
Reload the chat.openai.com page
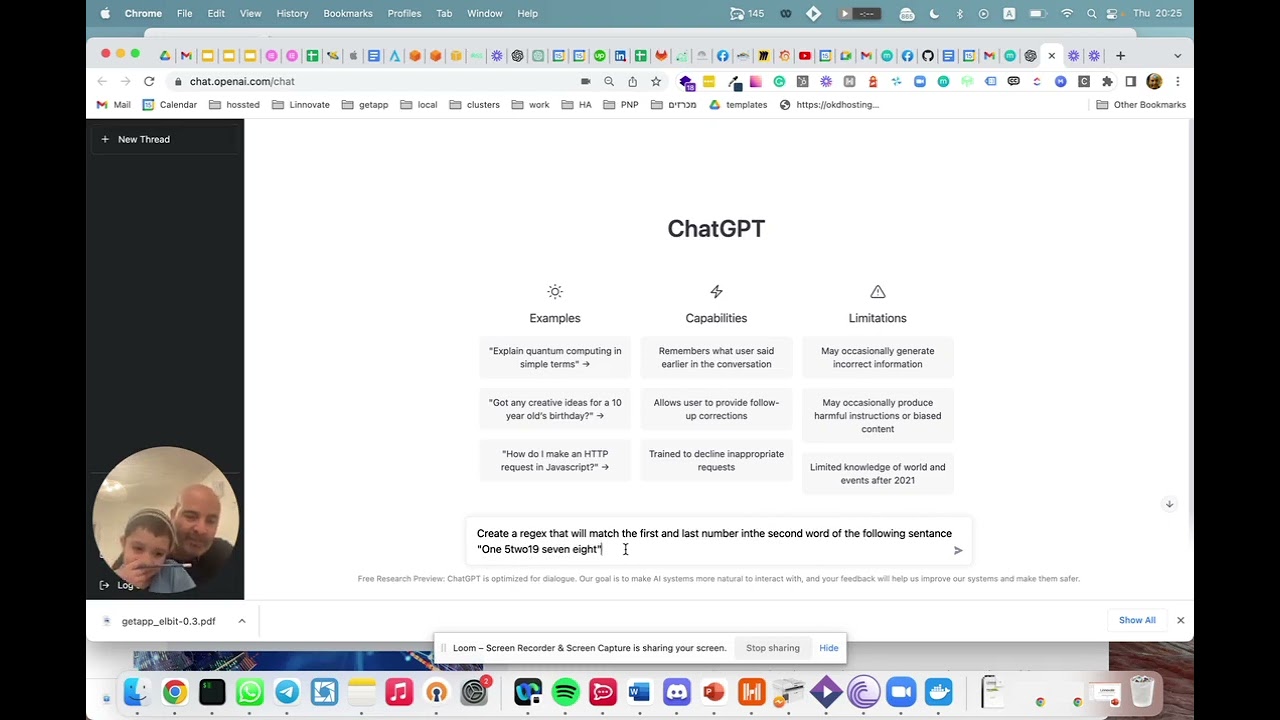coord(149,81)
